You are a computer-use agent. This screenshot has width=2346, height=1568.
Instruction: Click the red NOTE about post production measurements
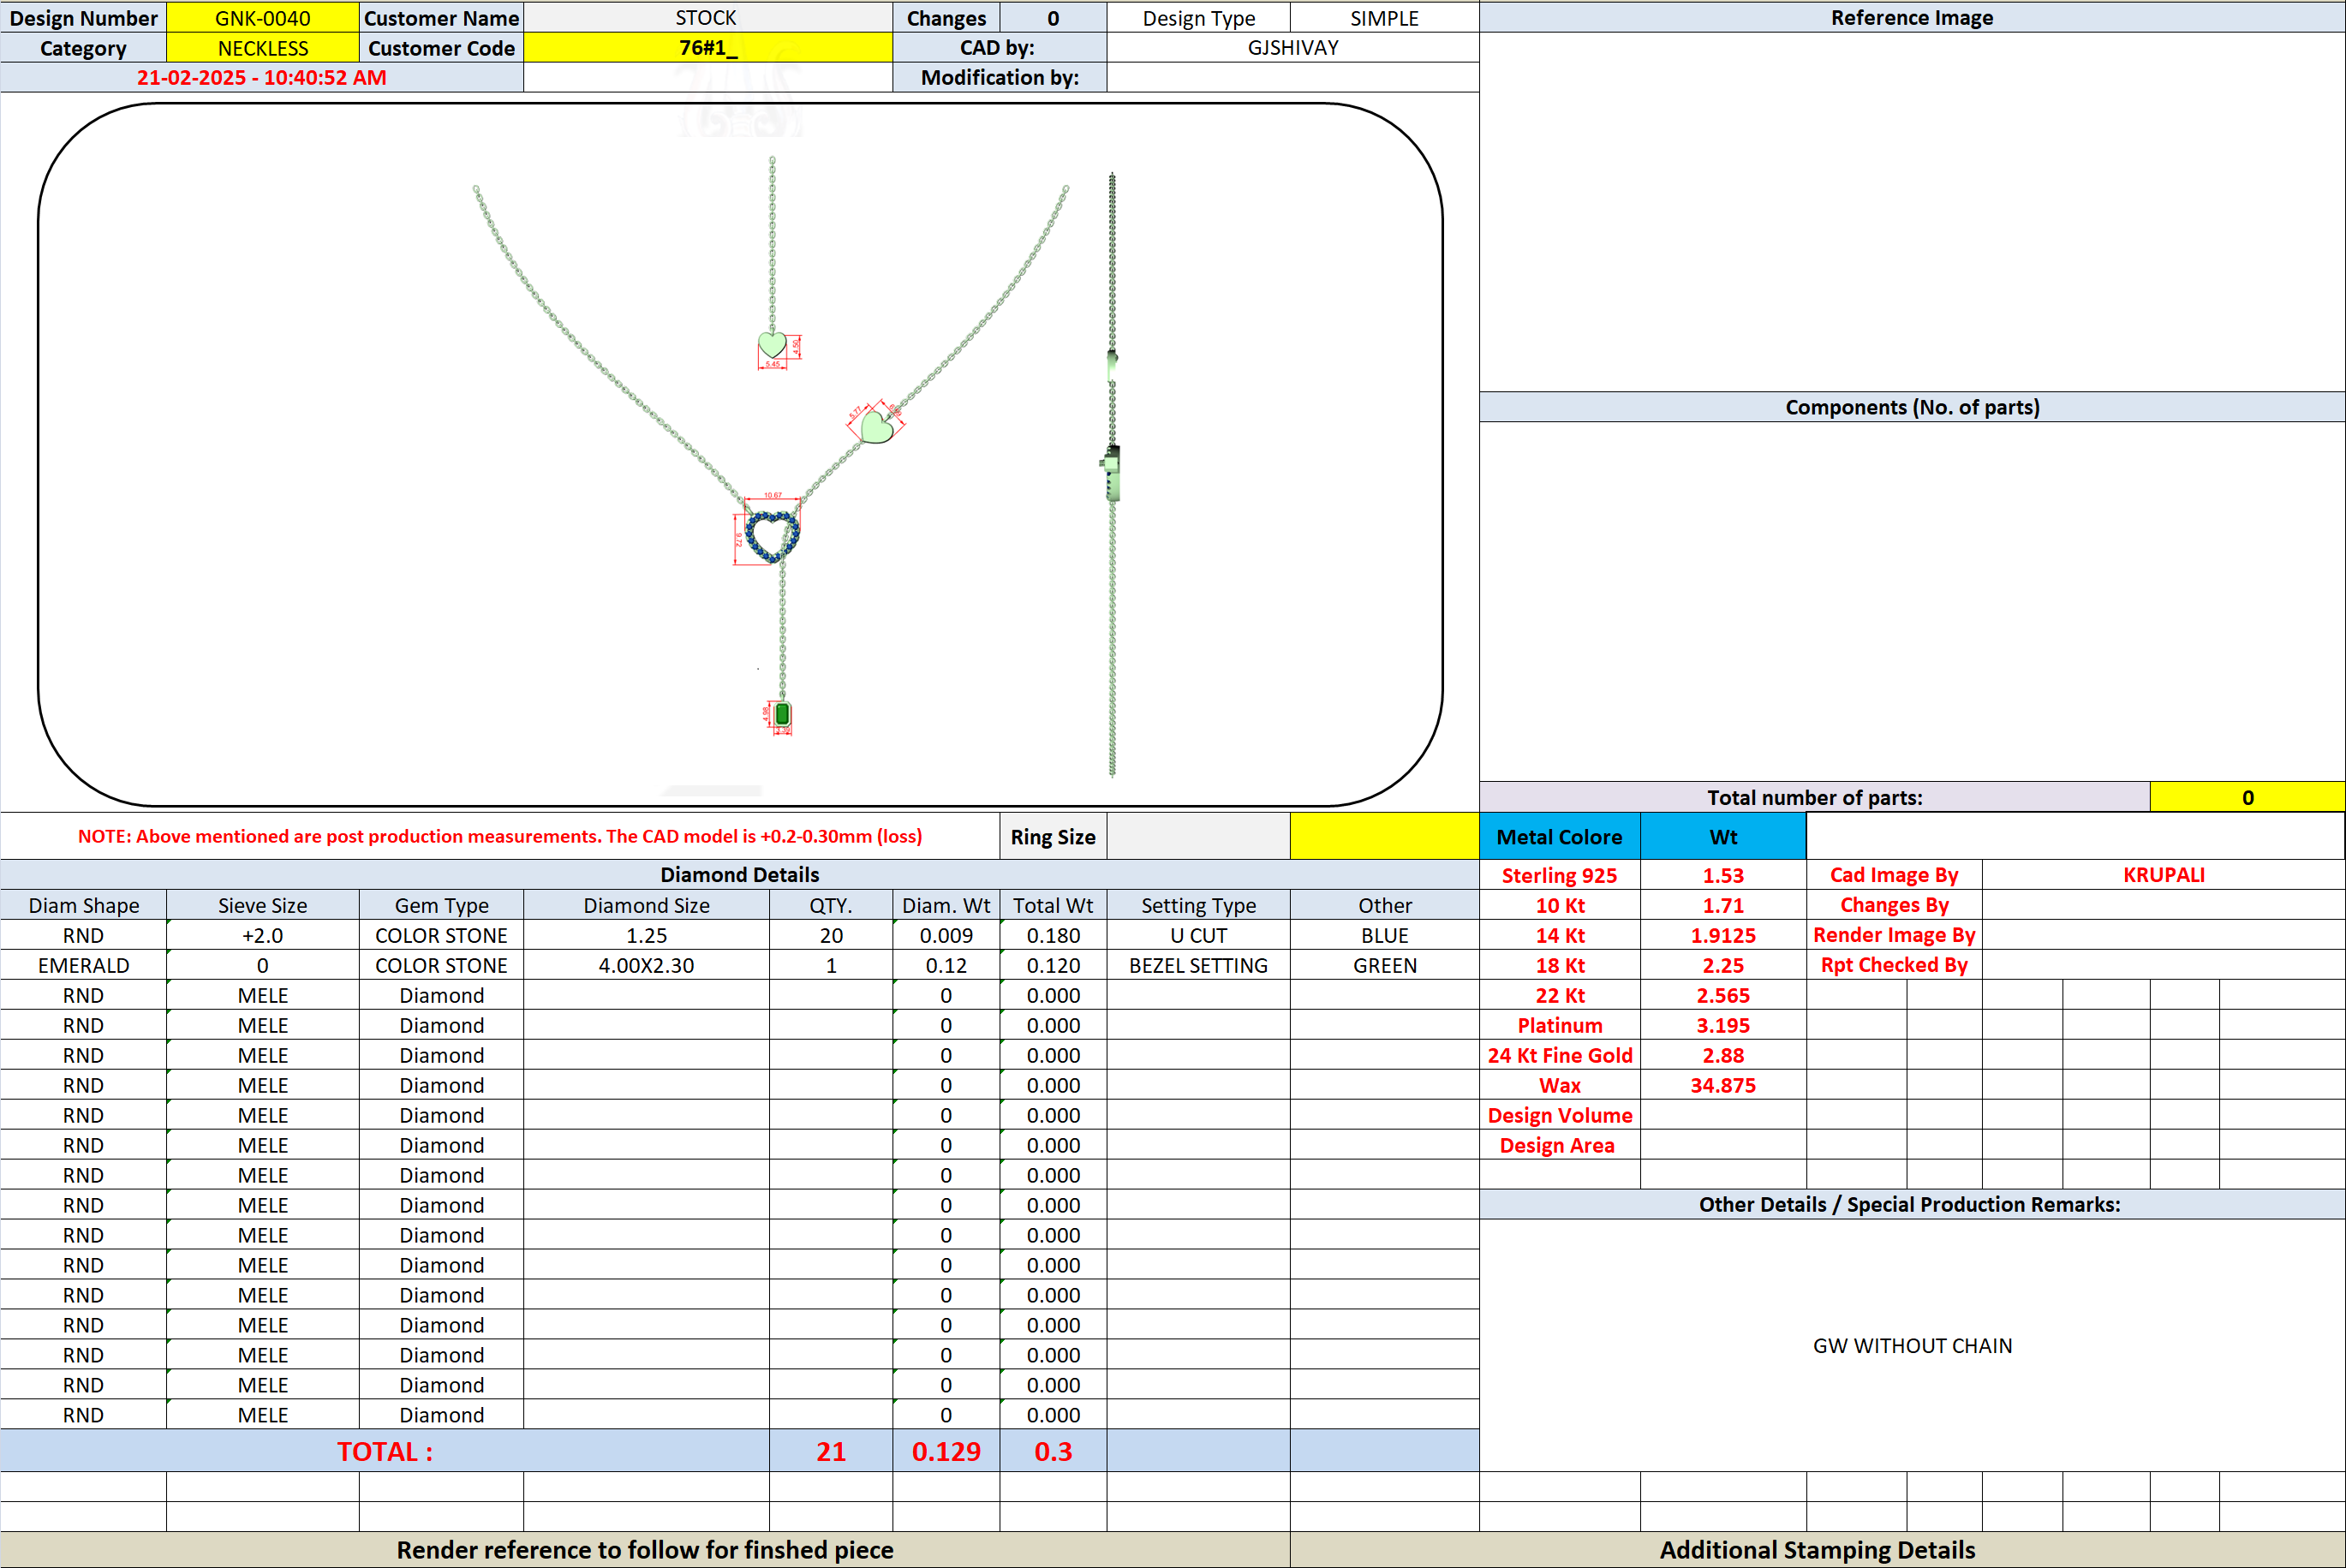pyautogui.click(x=500, y=836)
